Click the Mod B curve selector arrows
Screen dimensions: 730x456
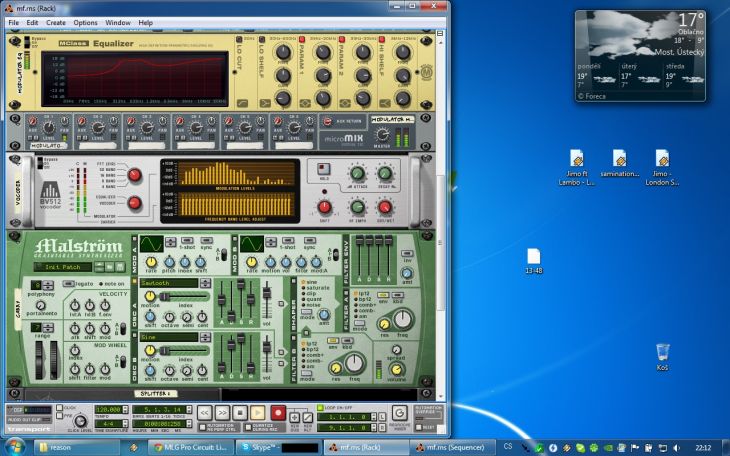click(271, 242)
